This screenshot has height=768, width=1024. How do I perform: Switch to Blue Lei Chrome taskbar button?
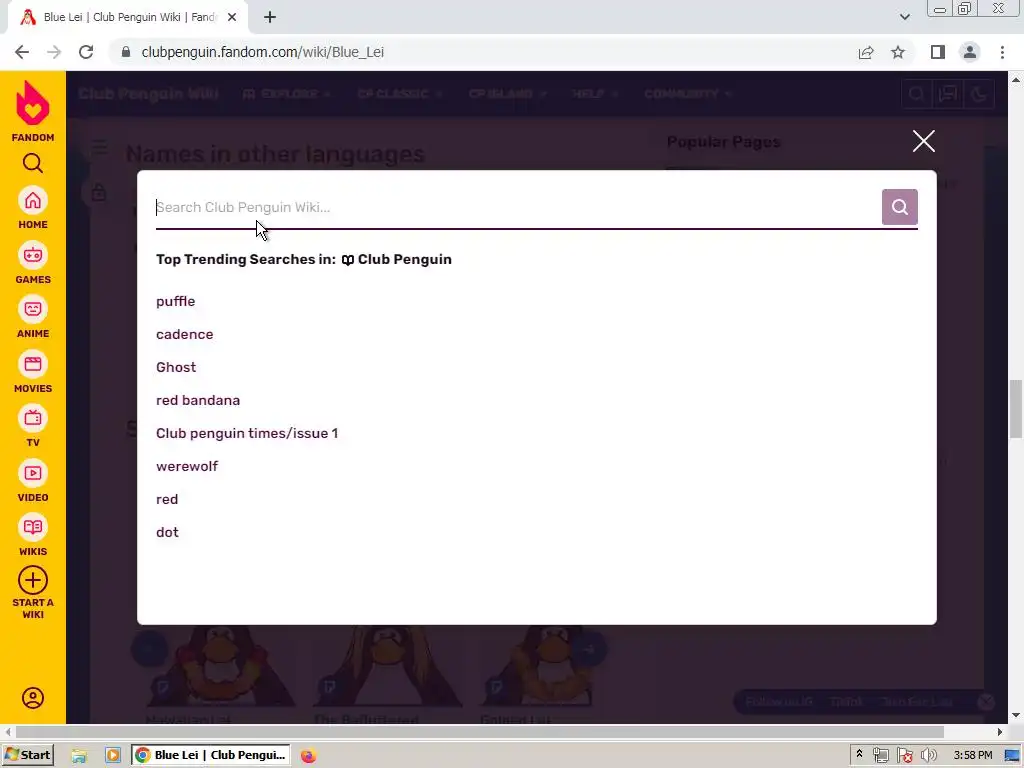211,755
